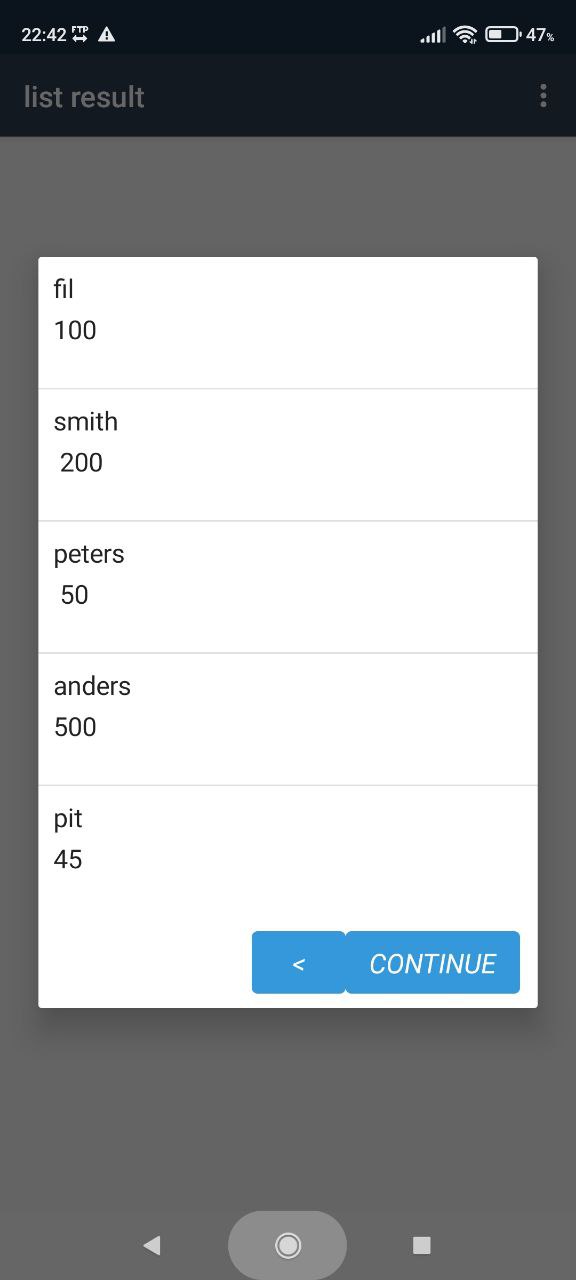This screenshot has height=1280, width=576.
Task: Click the CONTINUE button
Action: 433,963
